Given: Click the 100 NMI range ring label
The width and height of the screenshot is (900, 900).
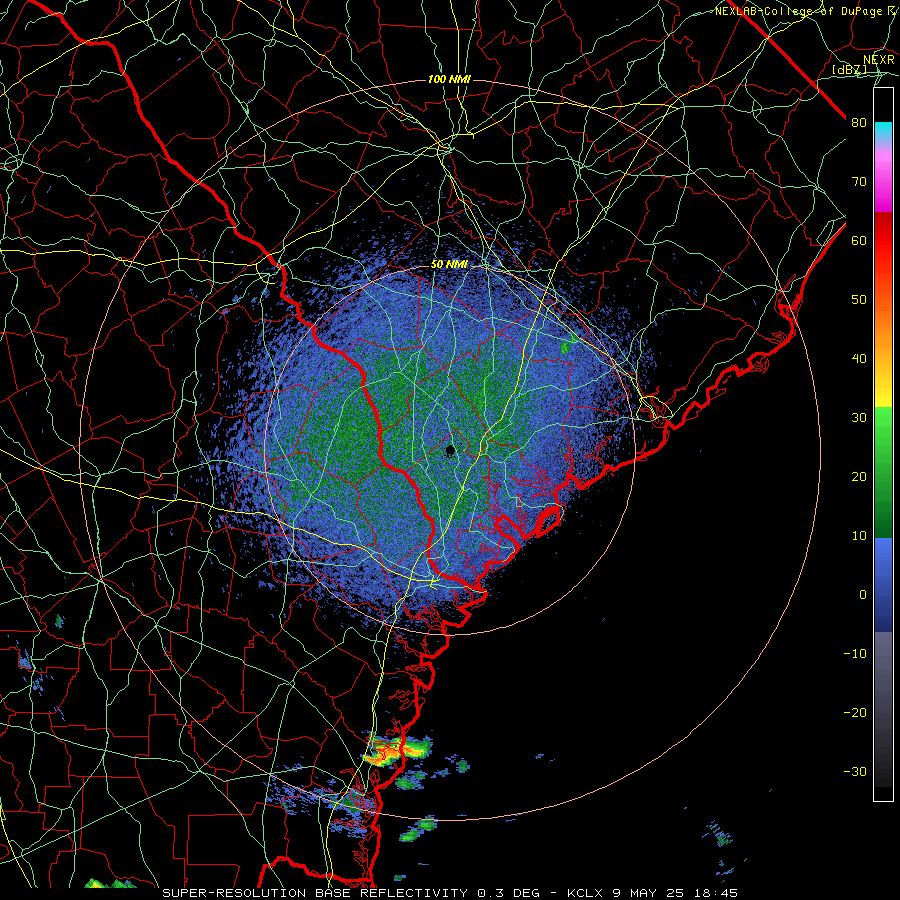Looking at the screenshot, I should click(449, 79).
